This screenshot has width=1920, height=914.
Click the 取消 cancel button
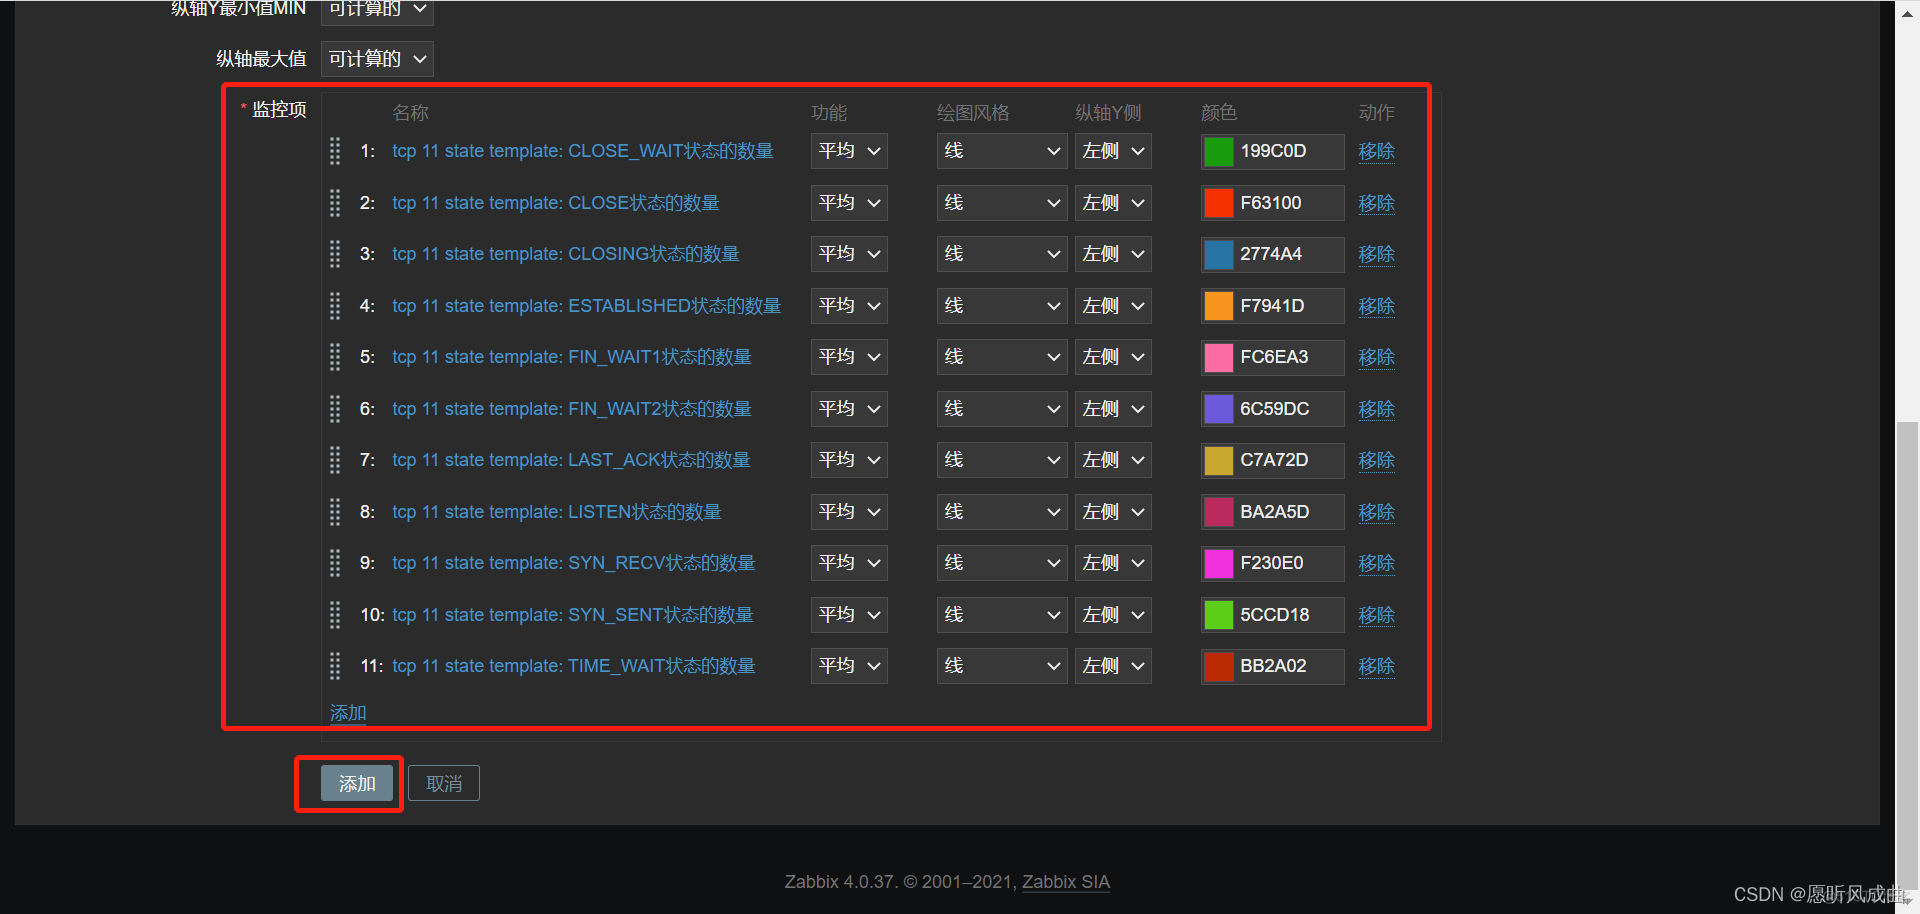tap(444, 783)
